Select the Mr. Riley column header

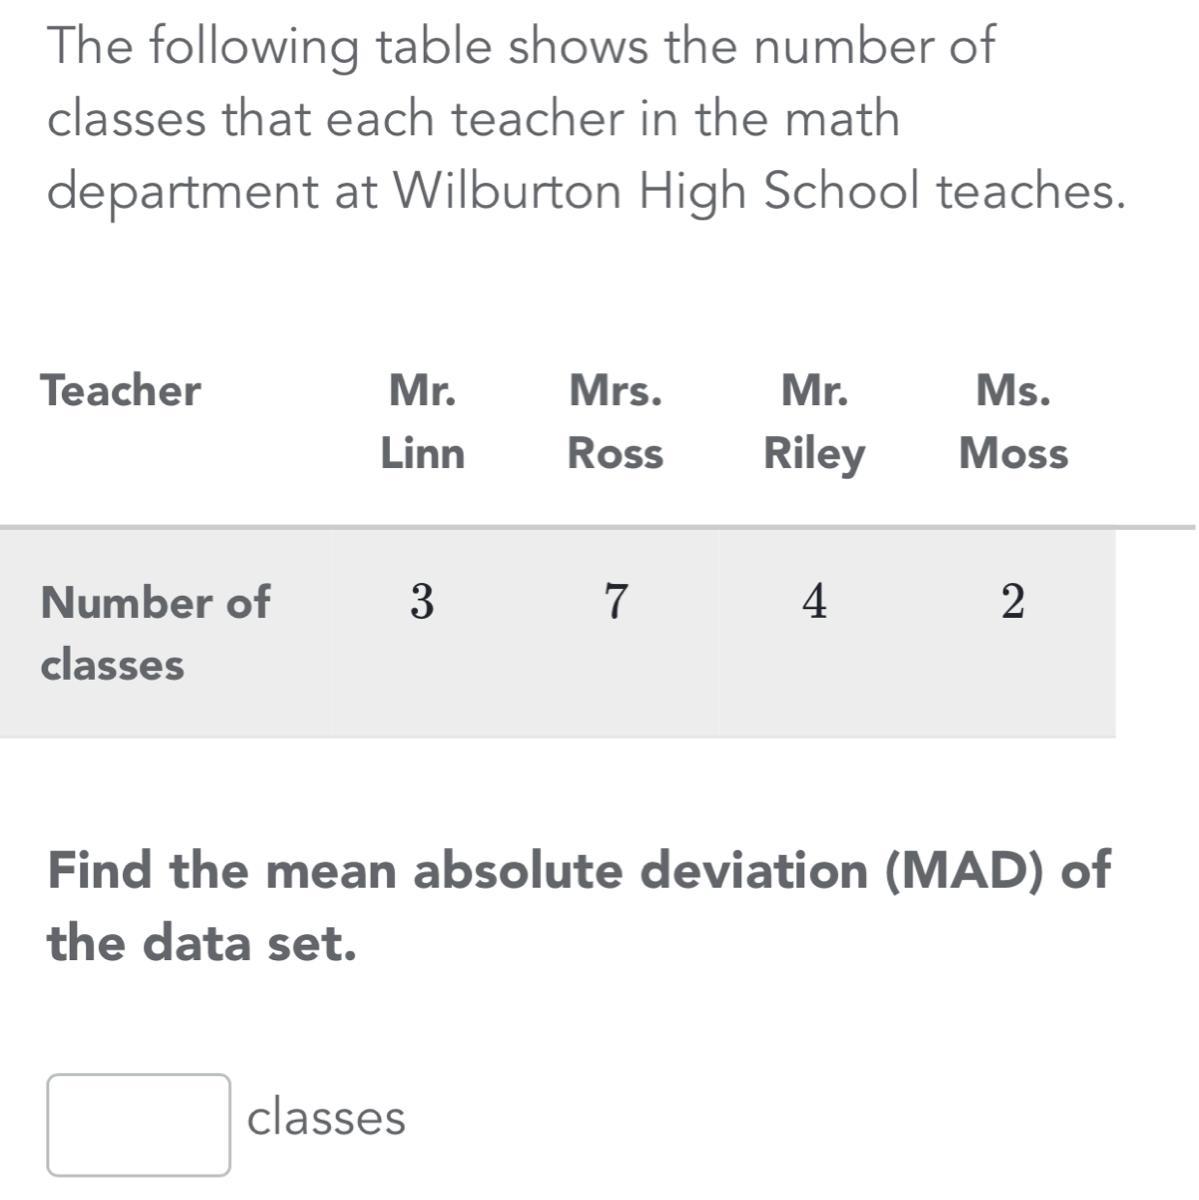point(814,421)
